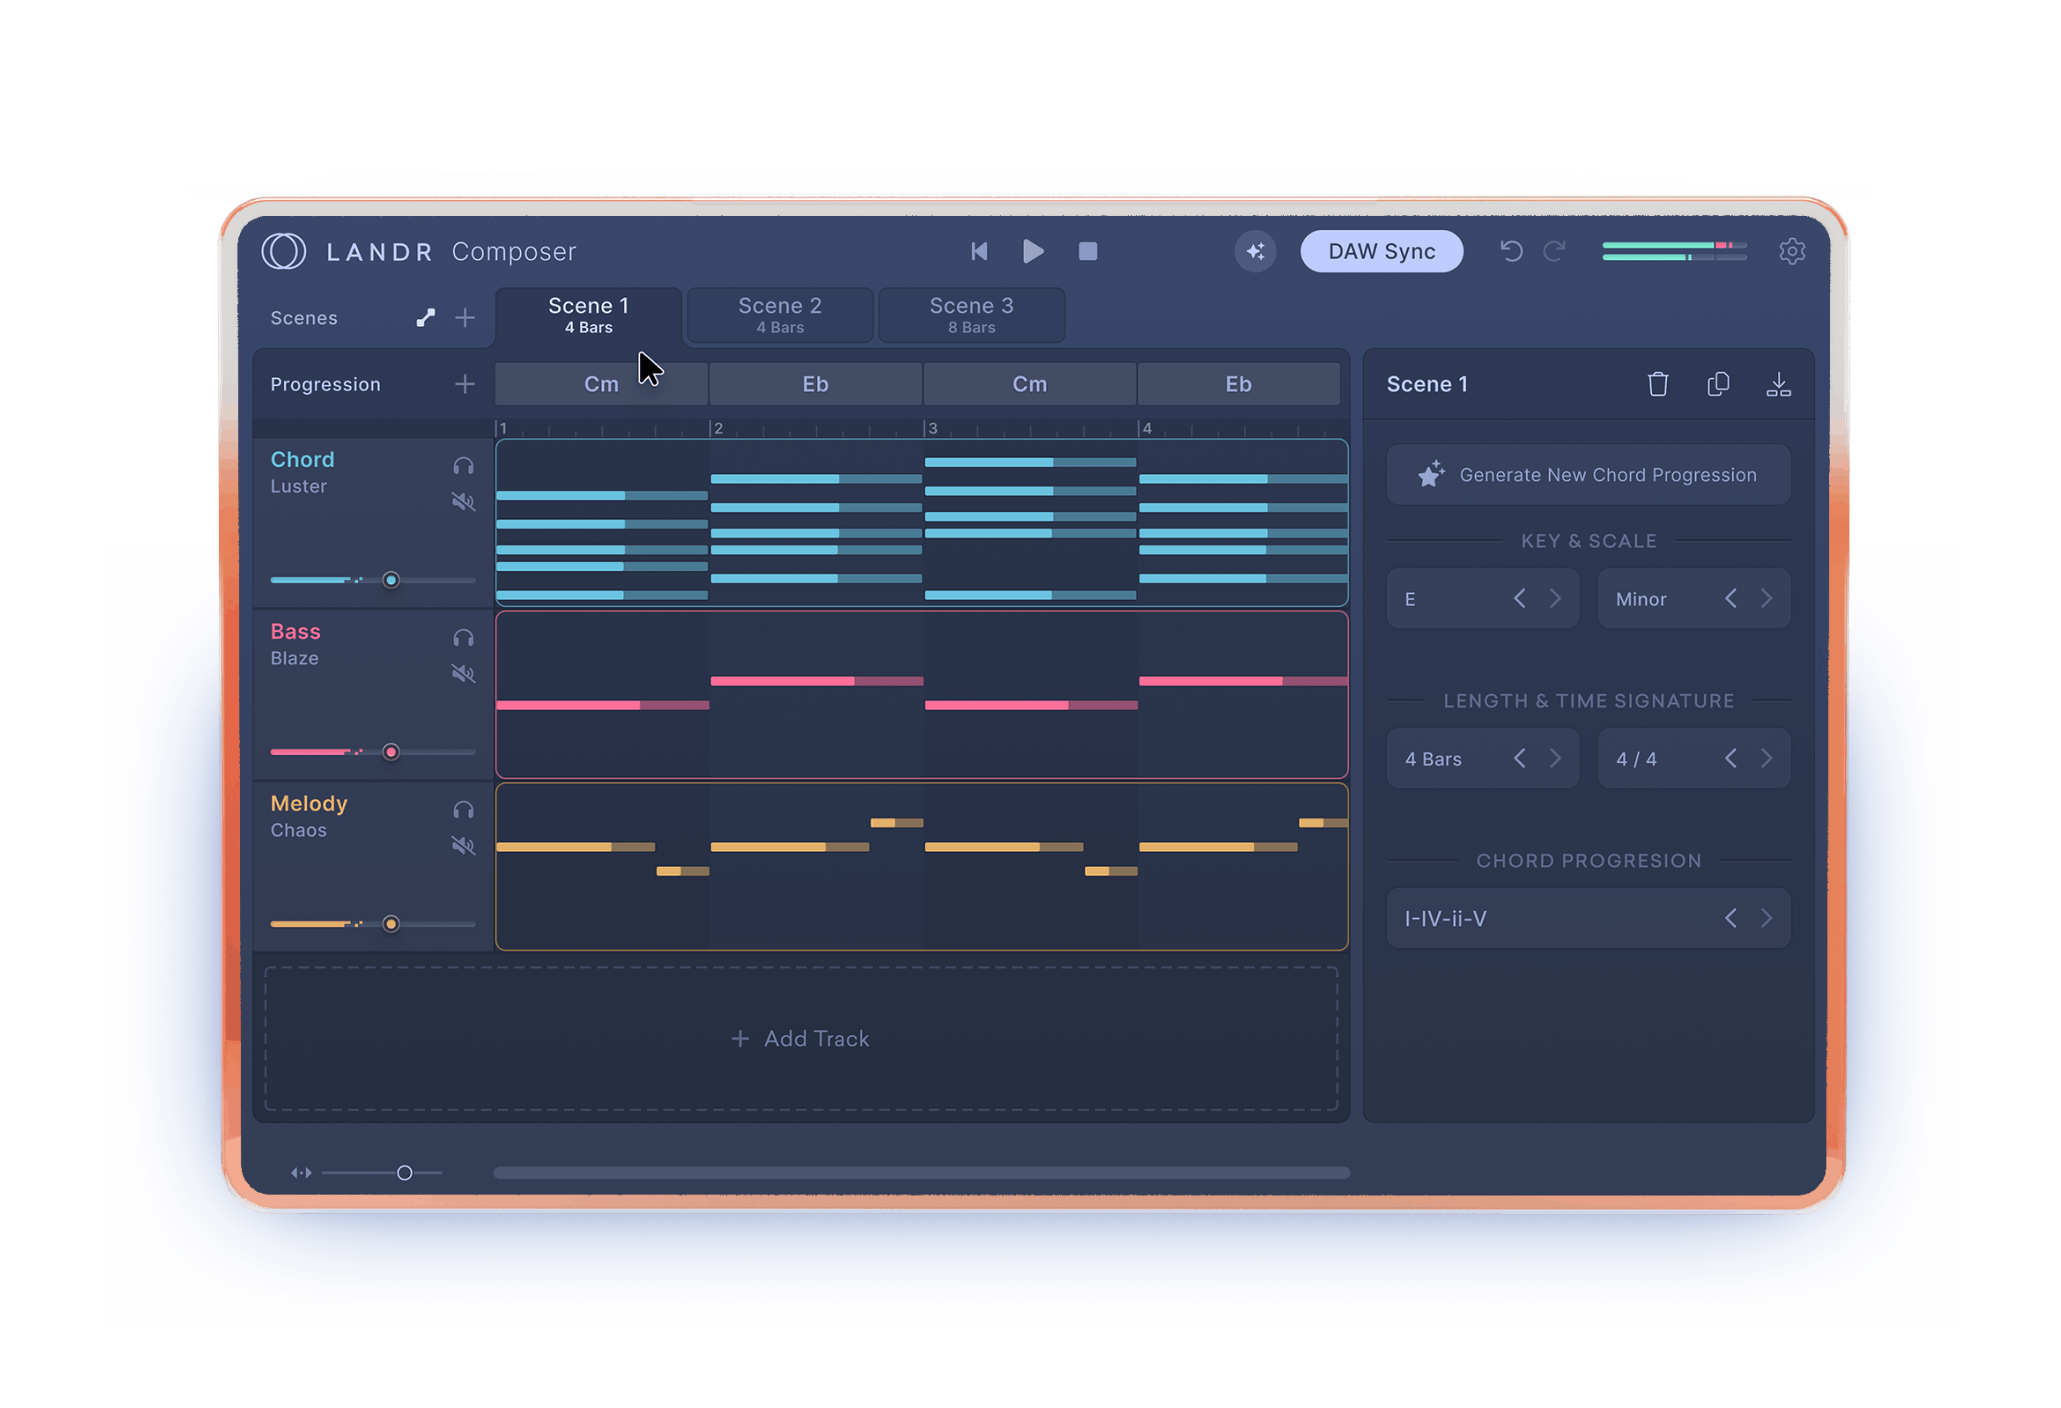The width and height of the screenshot is (2061, 1408).
Task: Switch to the Scene 3 tab
Action: pos(970,315)
